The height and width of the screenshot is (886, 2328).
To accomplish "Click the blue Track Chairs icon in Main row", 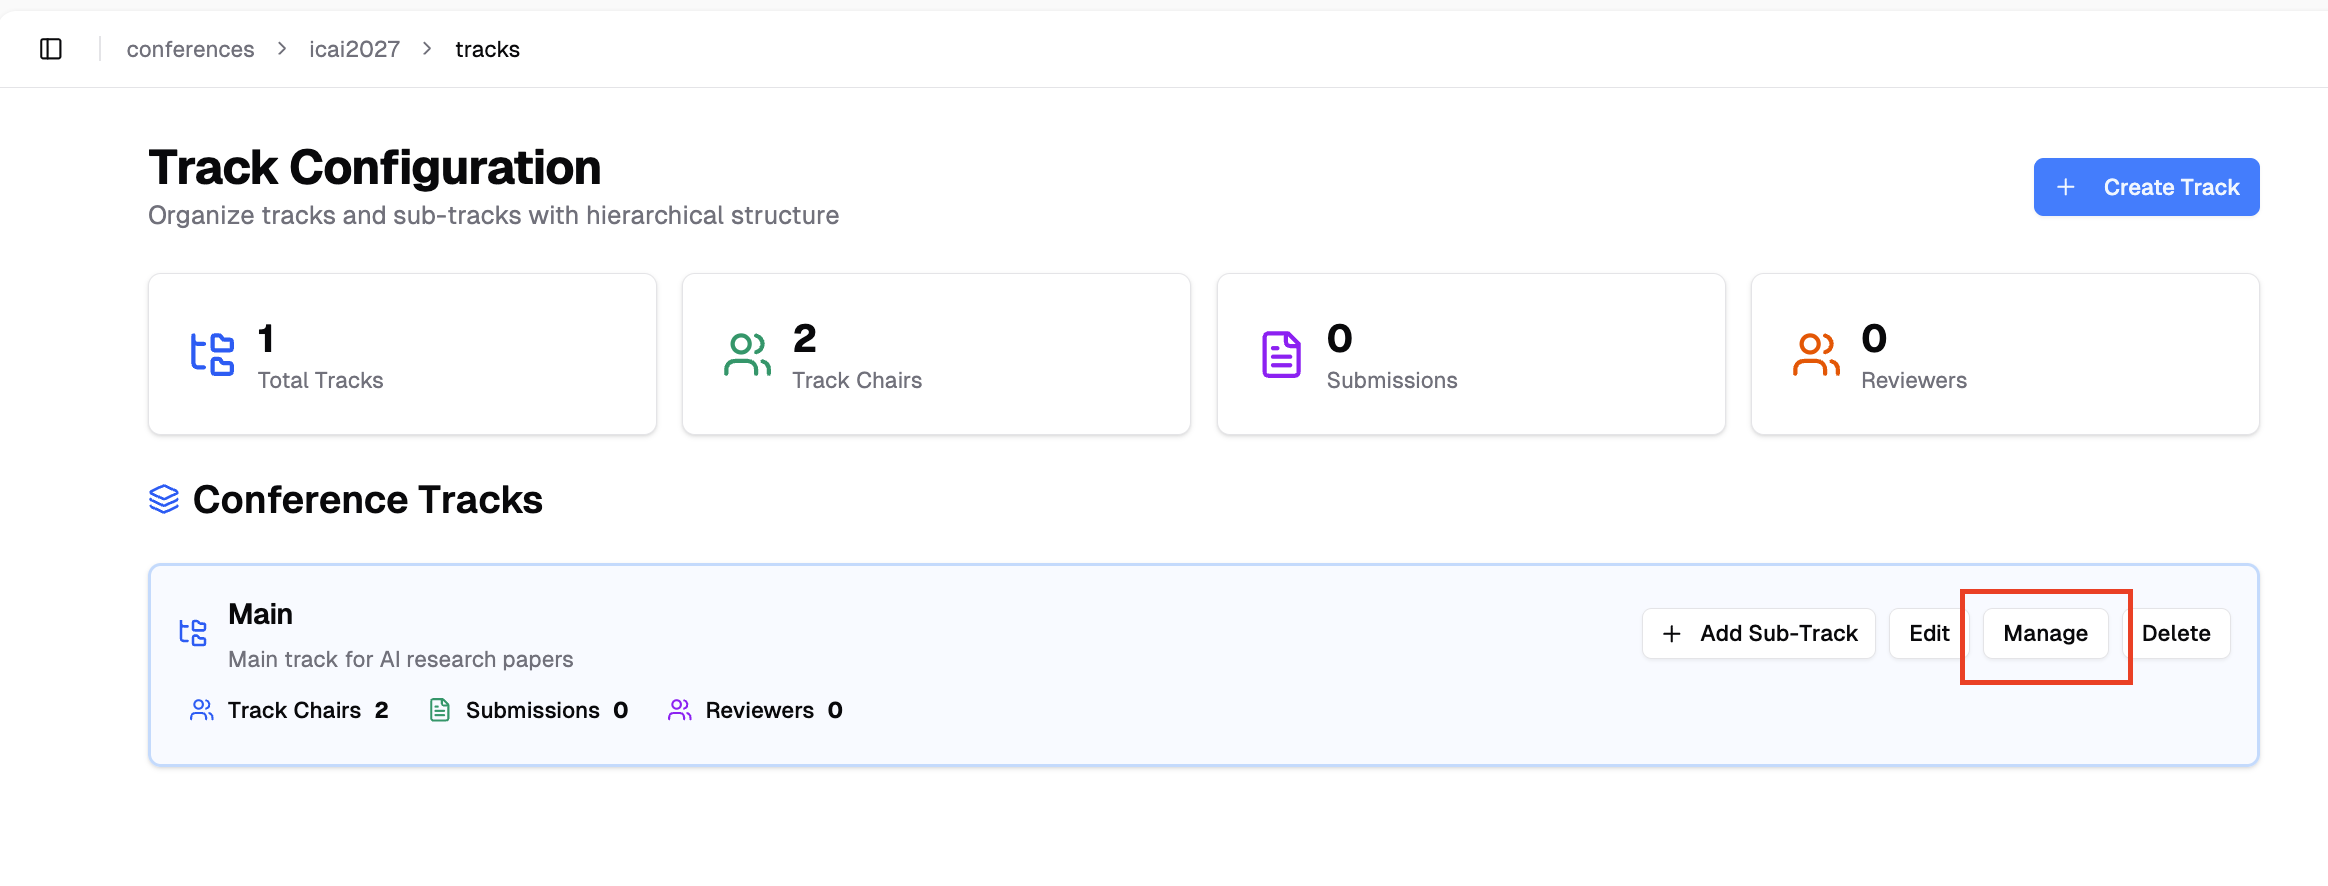I will click(x=202, y=710).
